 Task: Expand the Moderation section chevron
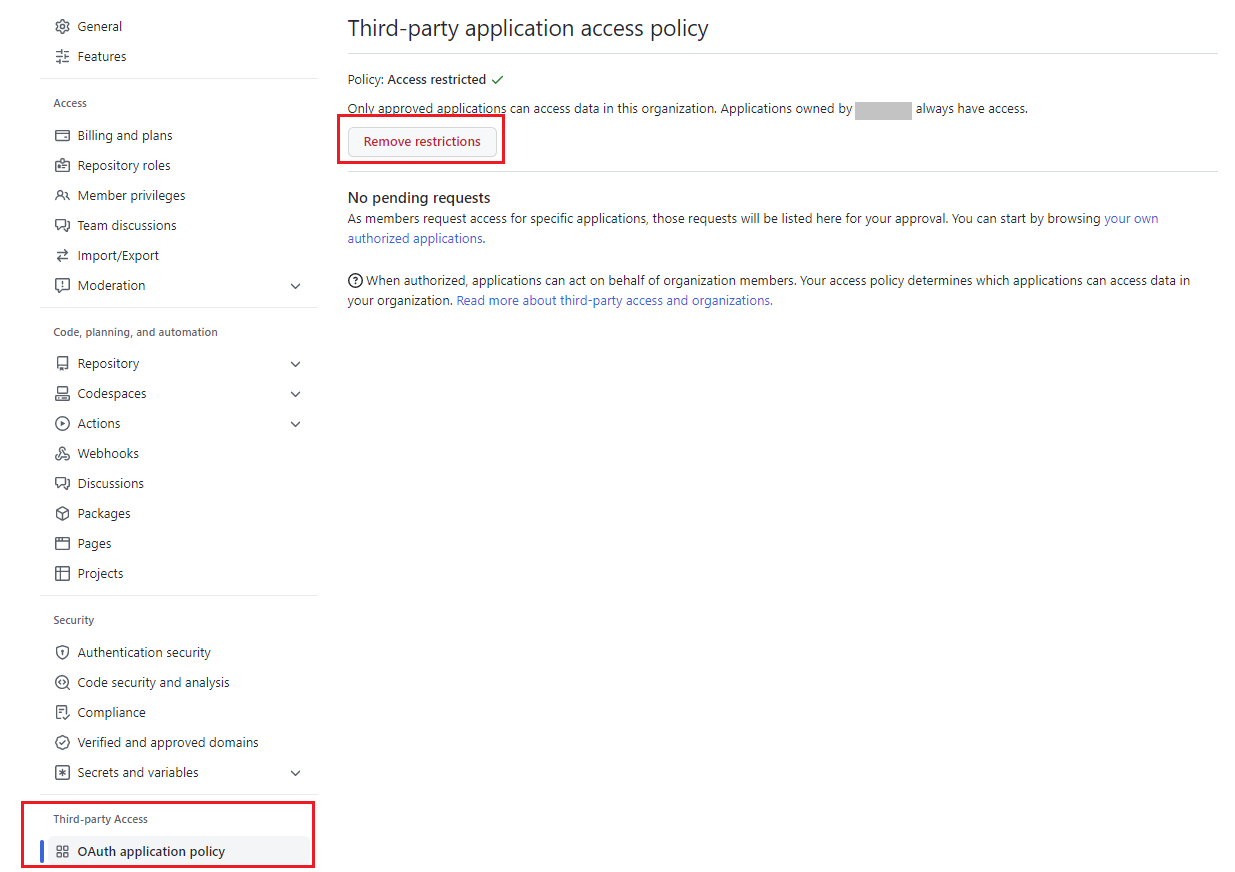coord(295,286)
